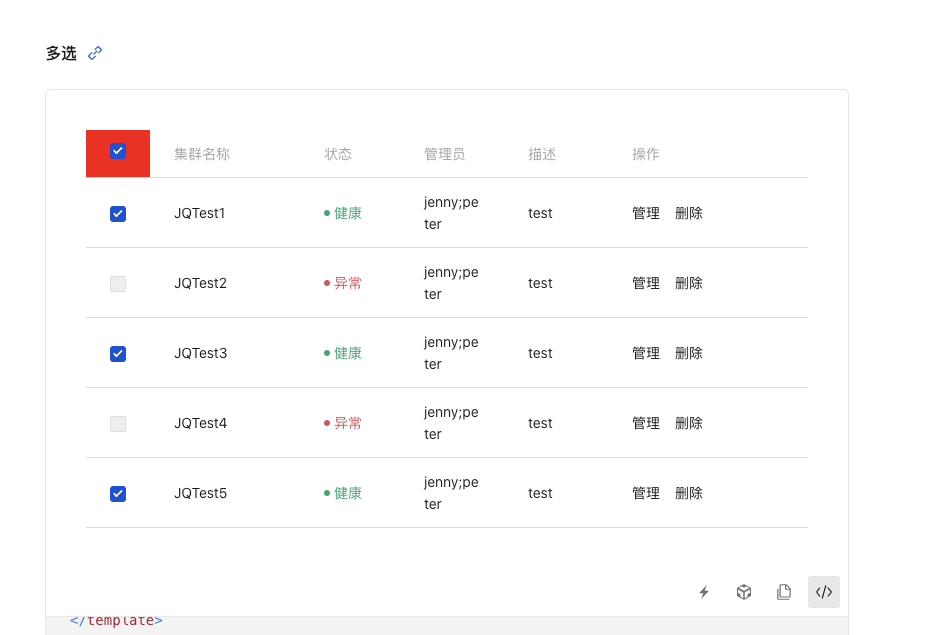Image resolution: width=933 pixels, height=635 pixels.
Task: Copy the demo source code
Action: click(x=784, y=592)
